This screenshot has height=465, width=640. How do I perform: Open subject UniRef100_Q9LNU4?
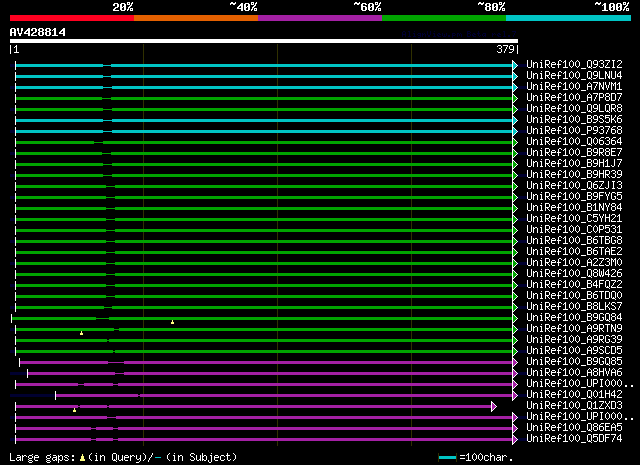(574, 76)
